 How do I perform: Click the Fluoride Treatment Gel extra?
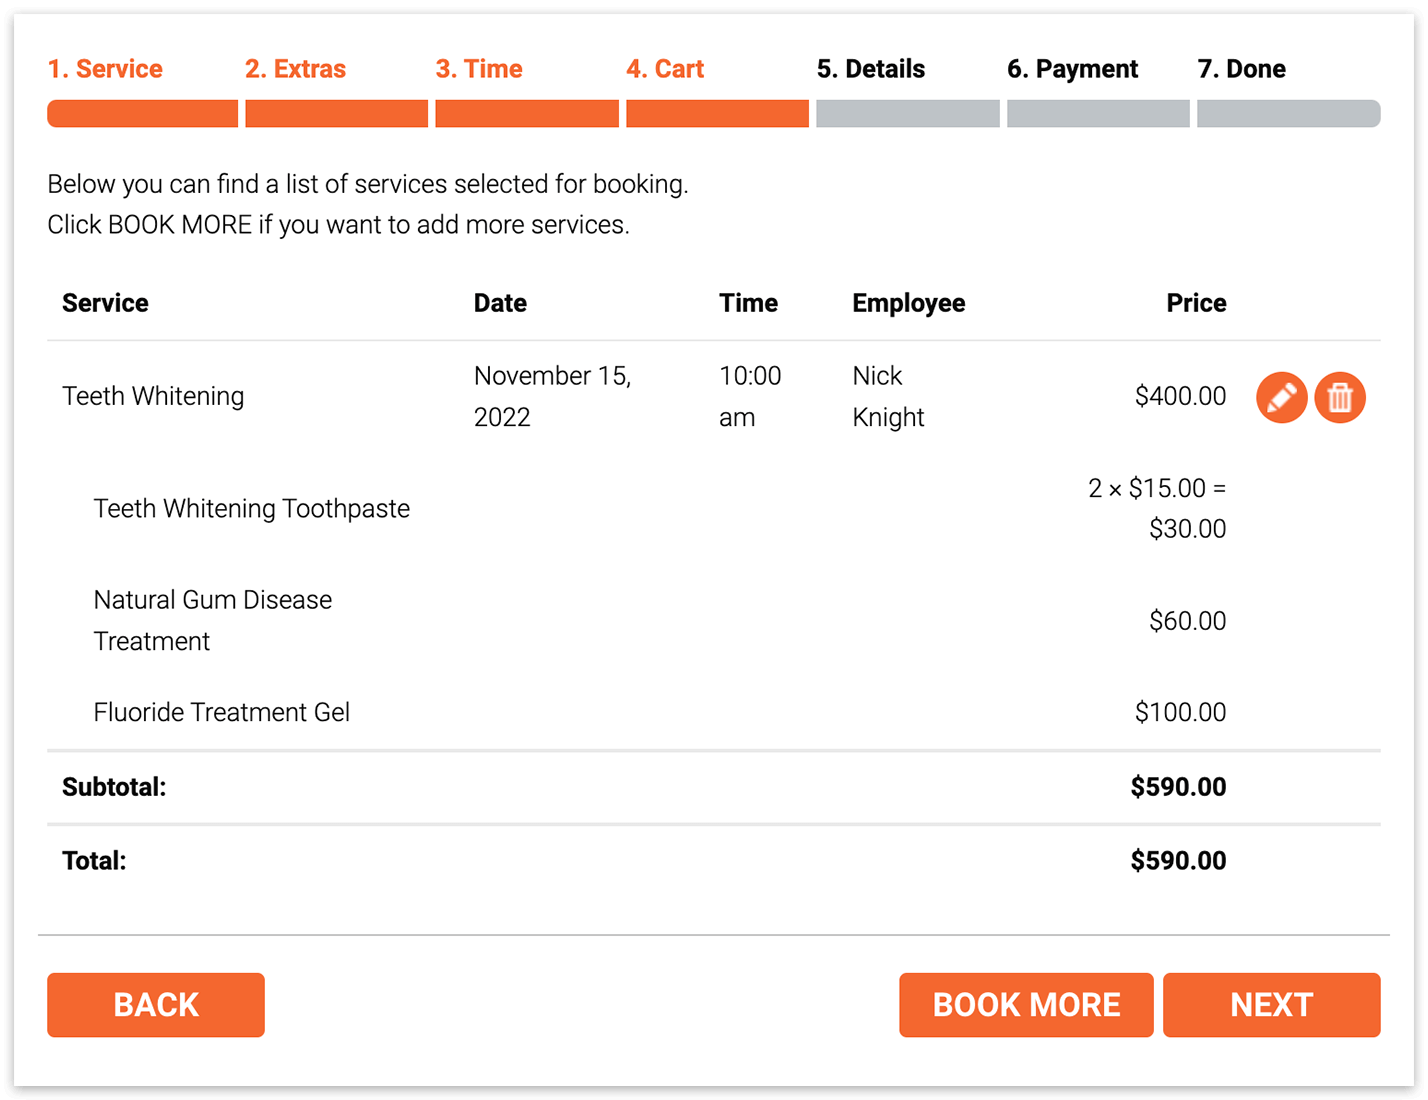coord(221,712)
